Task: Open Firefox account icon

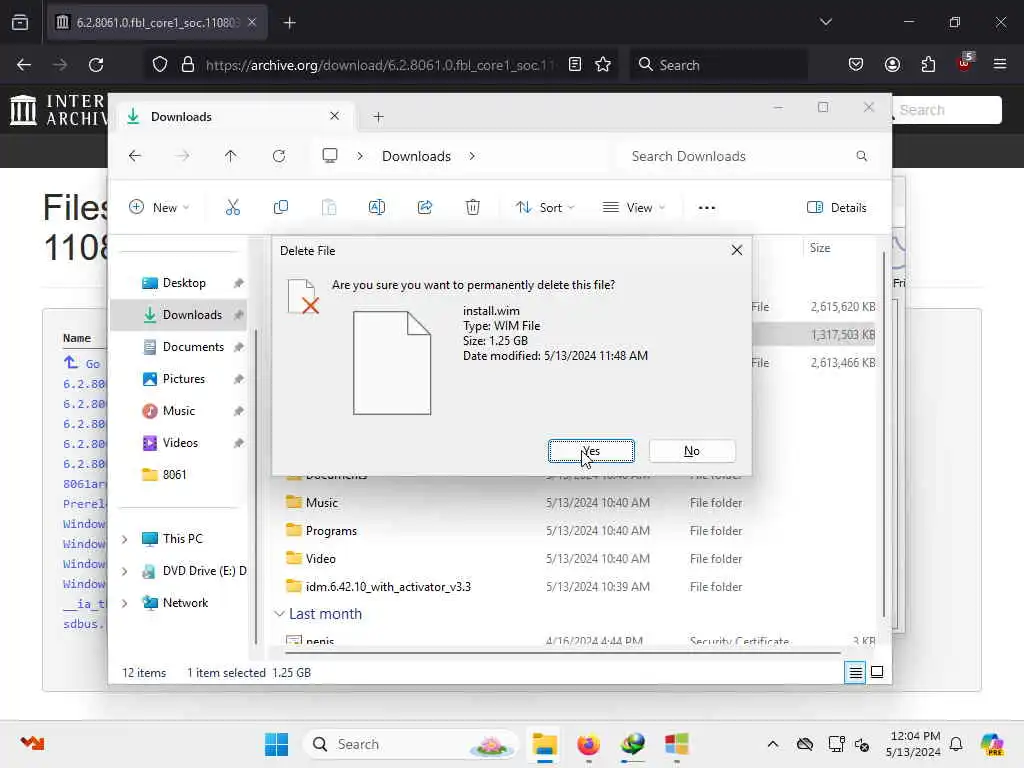Action: coord(892,65)
